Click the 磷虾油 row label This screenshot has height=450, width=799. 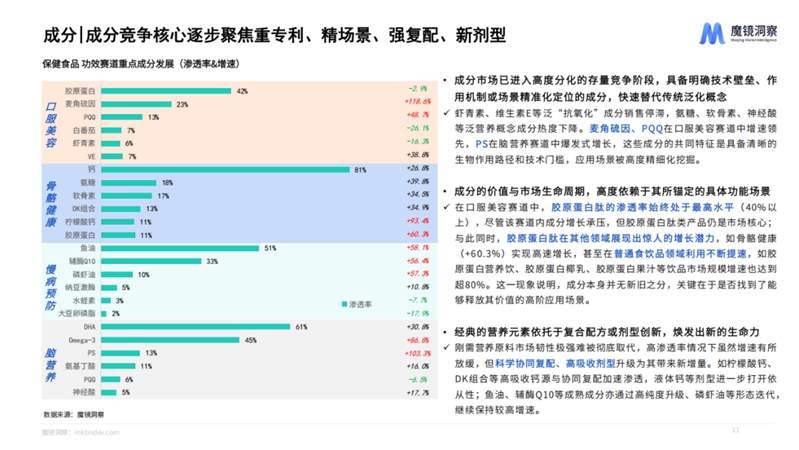tap(84, 274)
